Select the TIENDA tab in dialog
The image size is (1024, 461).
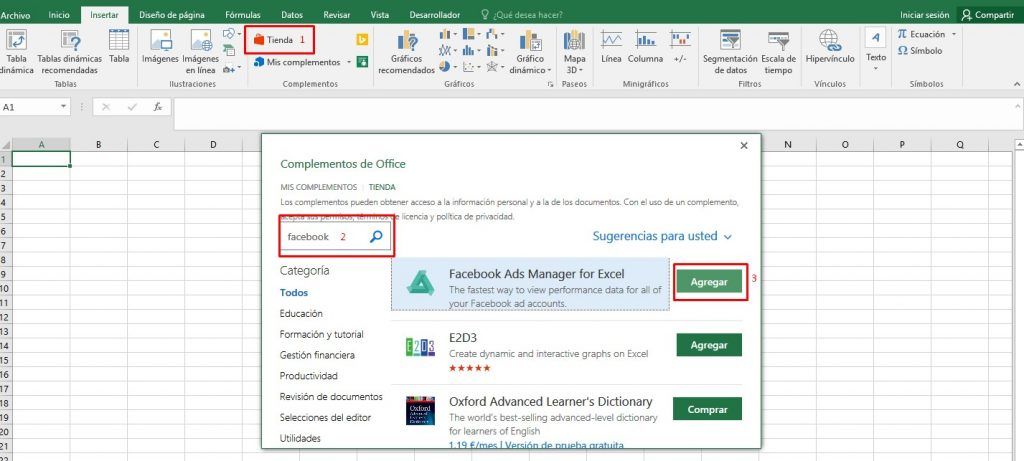pyautogui.click(x=382, y=187)
